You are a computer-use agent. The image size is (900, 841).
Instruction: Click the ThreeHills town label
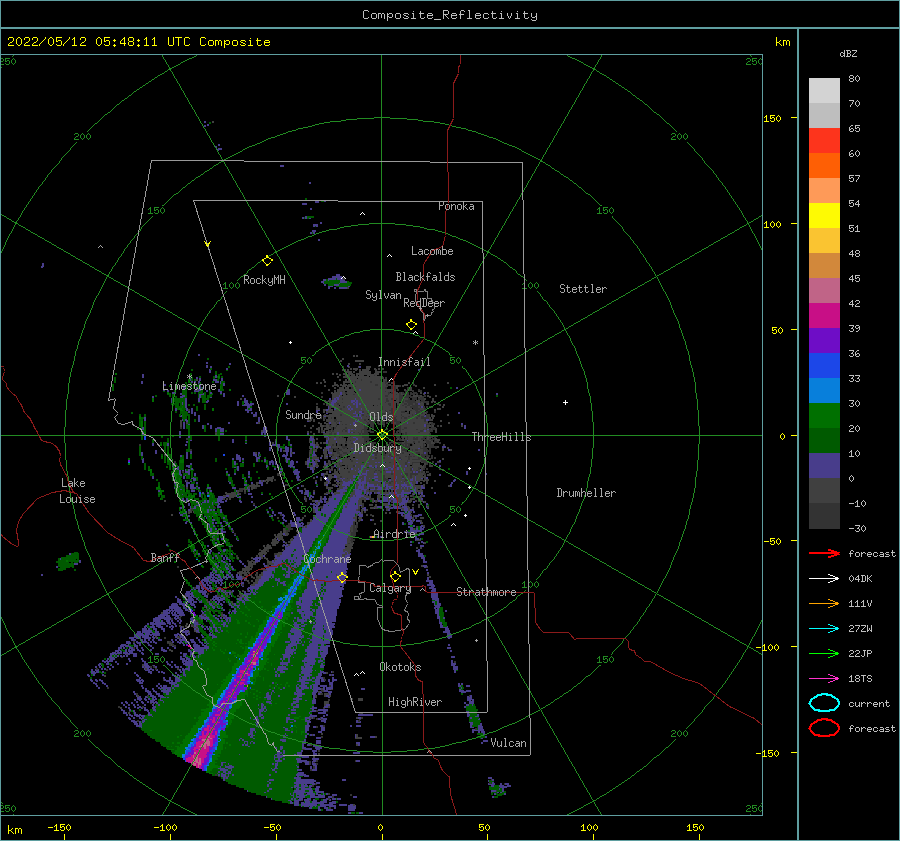pyautogui.click(x=501, y=437)
